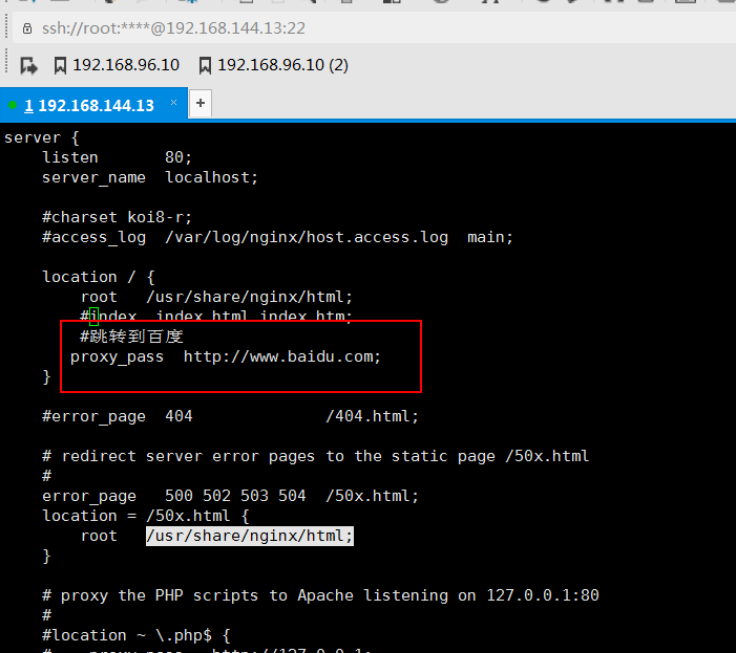
Task: Click the 'location = /50x.html {' line
Action: click(146, 516)
